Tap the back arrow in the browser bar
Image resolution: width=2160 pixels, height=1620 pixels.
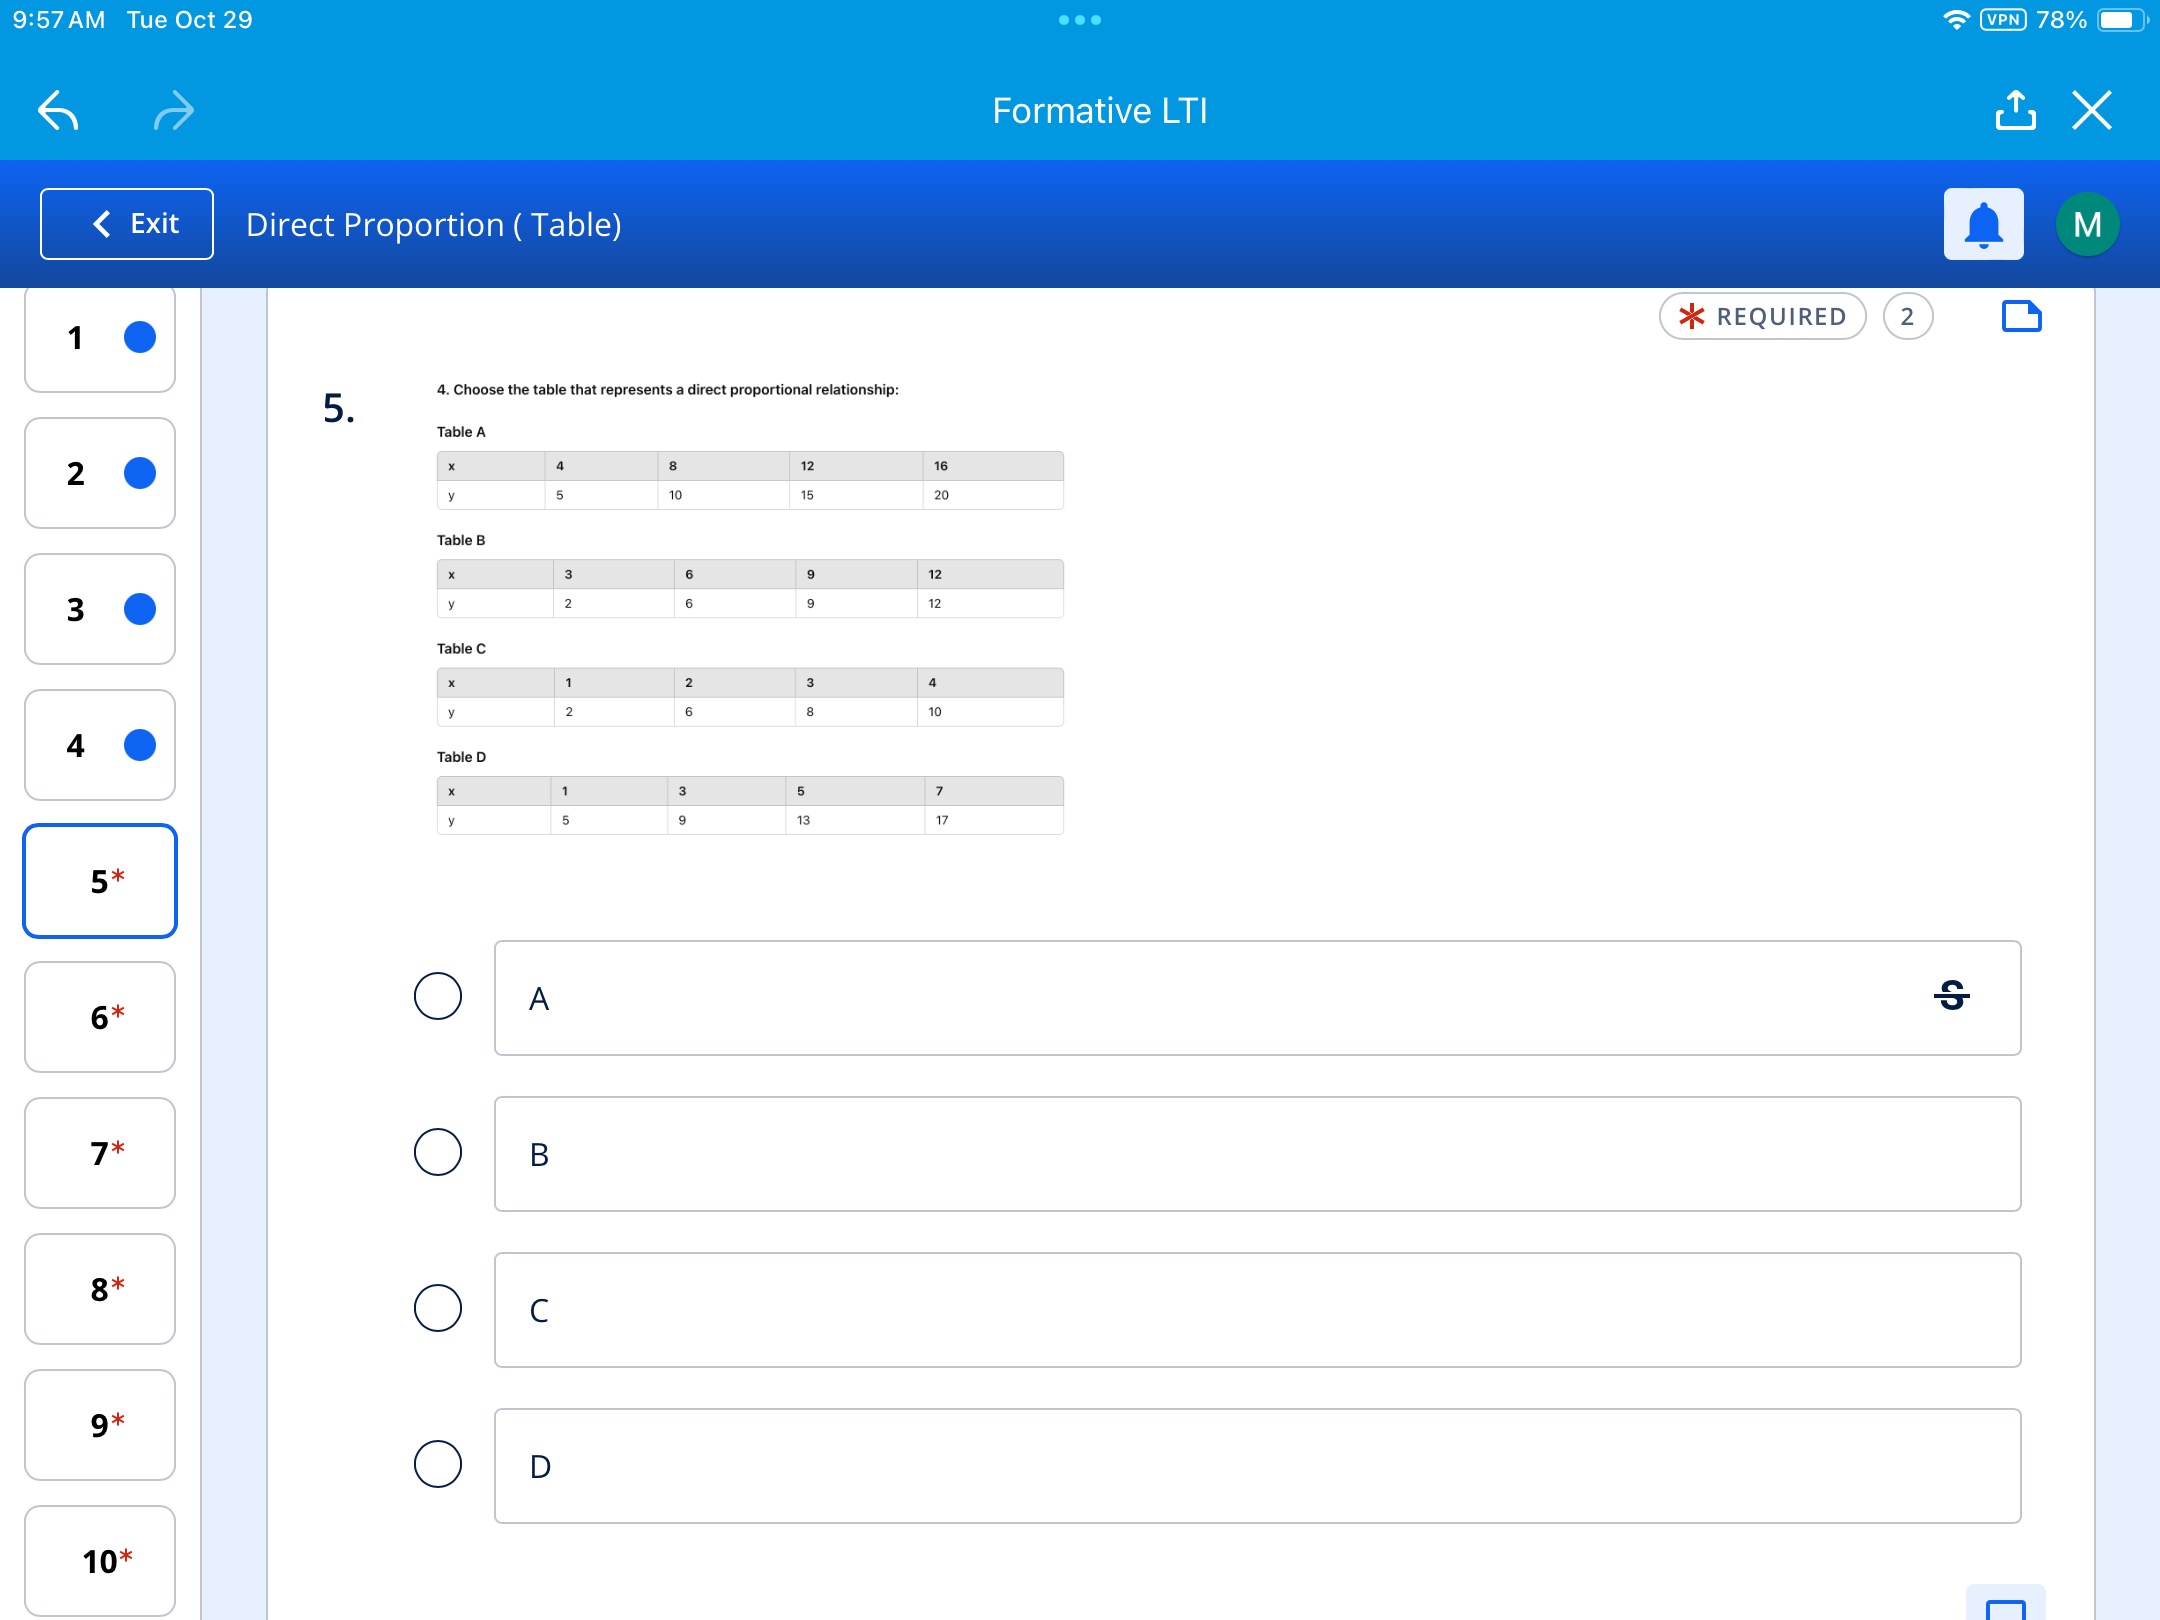[59, 110]
